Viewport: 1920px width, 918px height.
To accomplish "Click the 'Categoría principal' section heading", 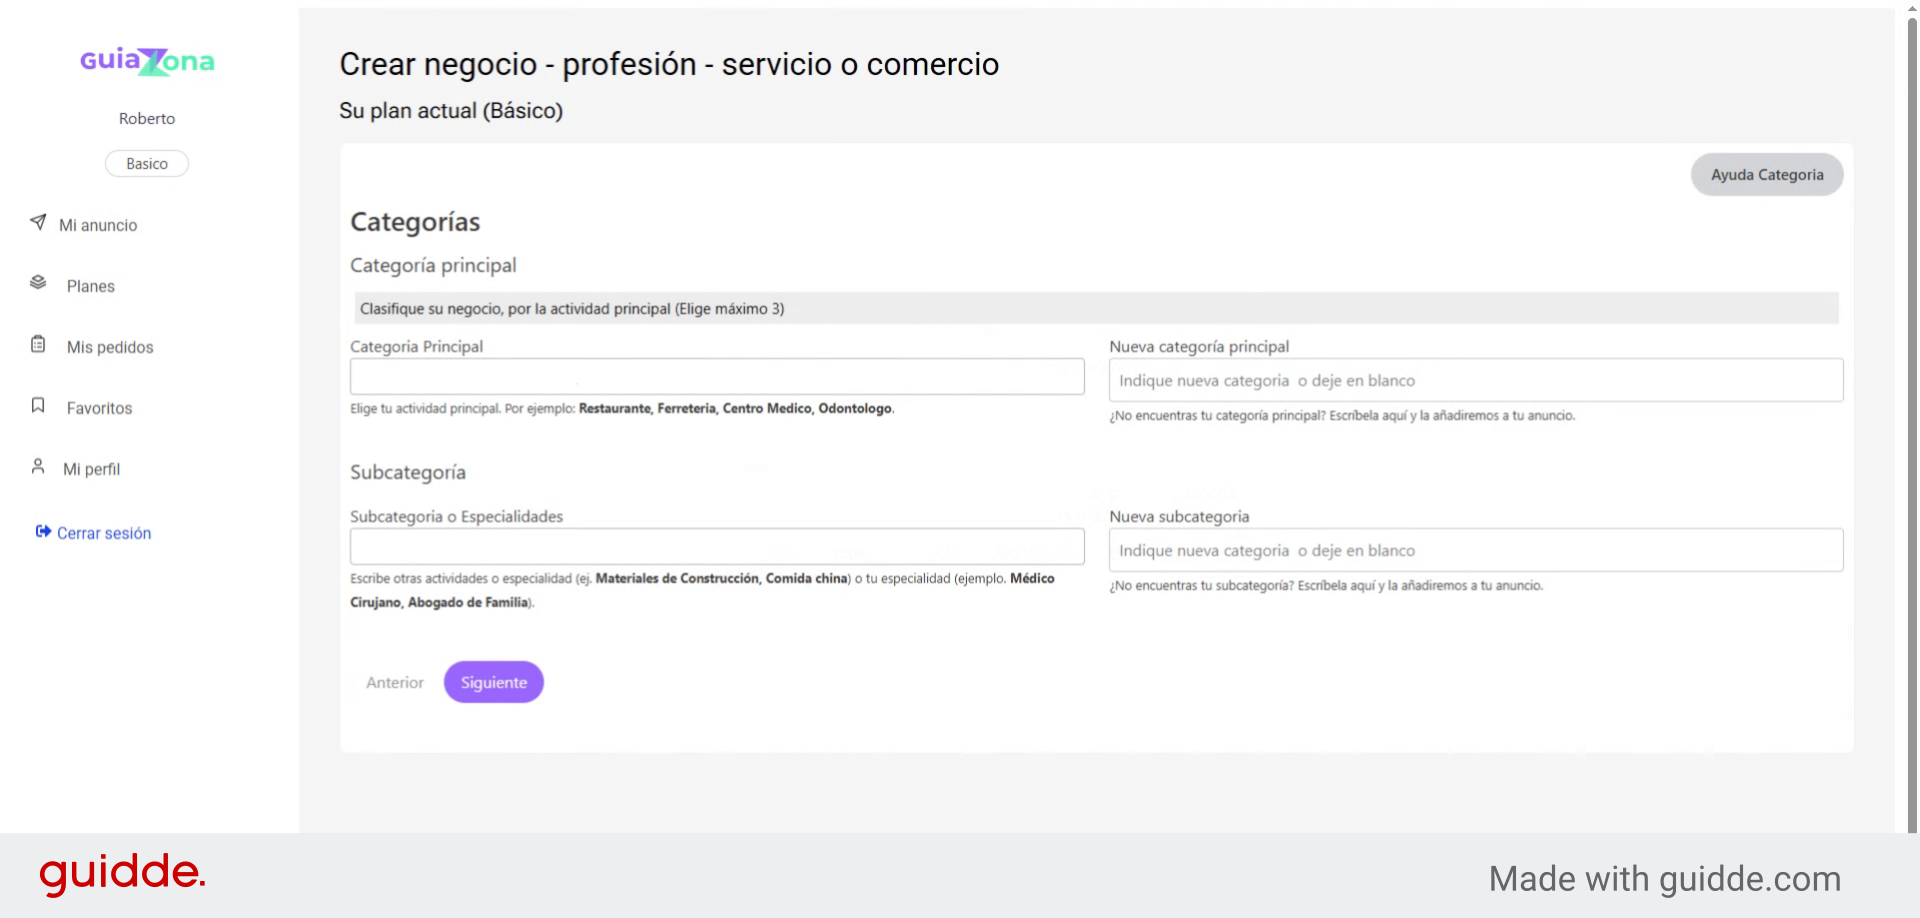I will (433, 265).
